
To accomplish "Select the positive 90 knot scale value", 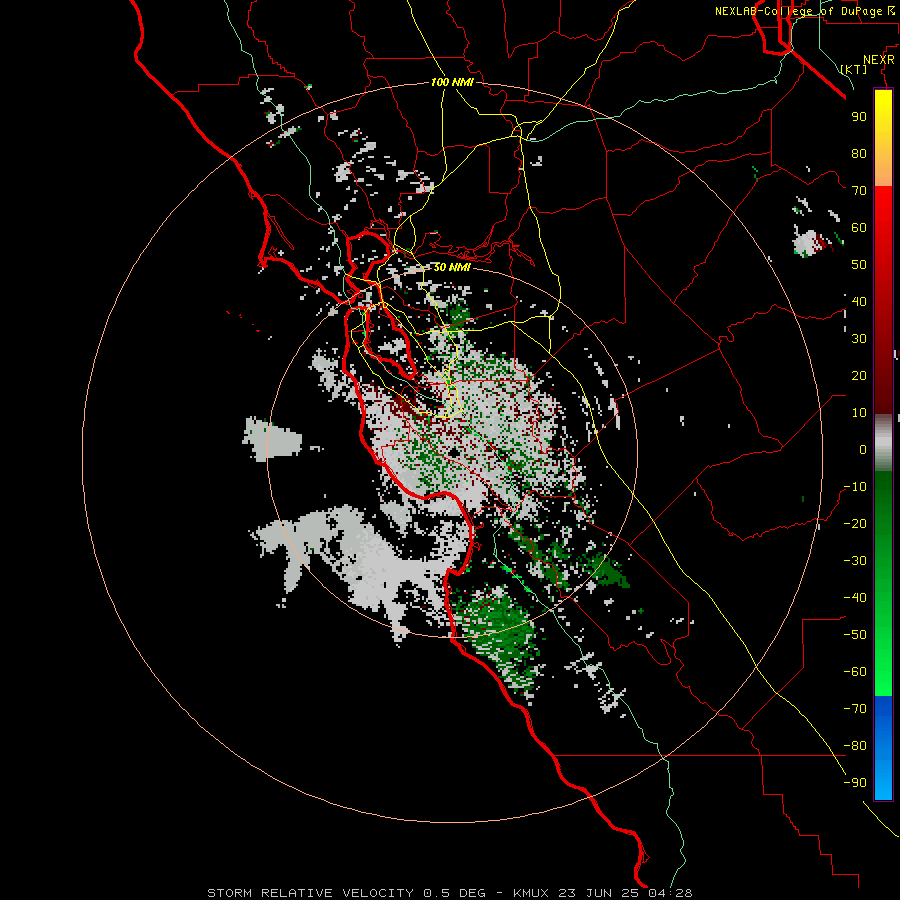I will pyautogui.click(x=859, y=117).
